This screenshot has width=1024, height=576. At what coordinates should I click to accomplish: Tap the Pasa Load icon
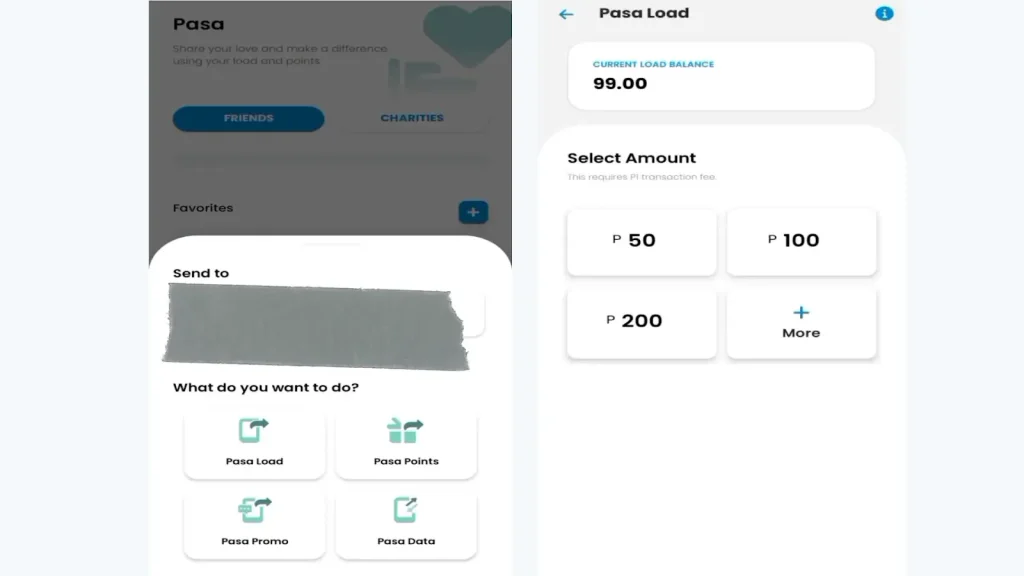click(254, 430)
